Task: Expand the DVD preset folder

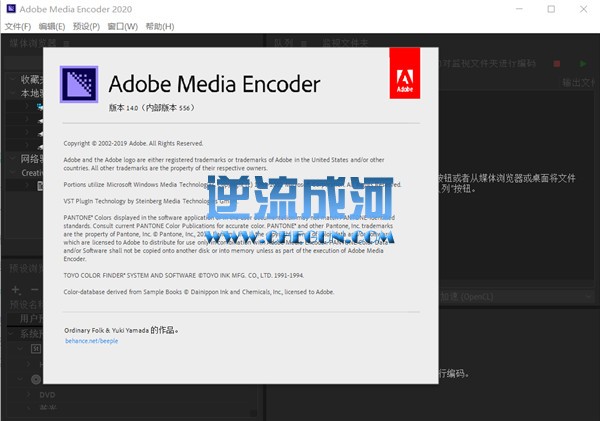Action: pyautogui.click(x=29, y=394)
